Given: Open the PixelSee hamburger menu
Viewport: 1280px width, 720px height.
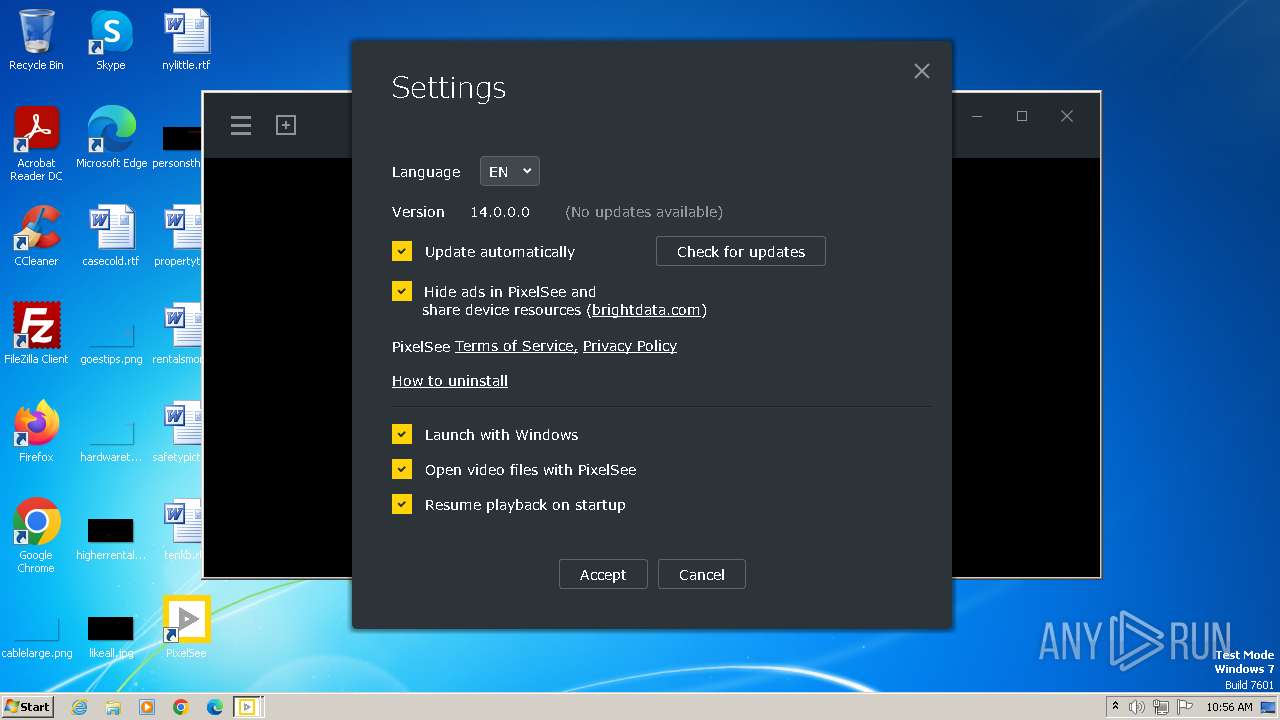Looking at the screenshot, I should tap(241, 125).
